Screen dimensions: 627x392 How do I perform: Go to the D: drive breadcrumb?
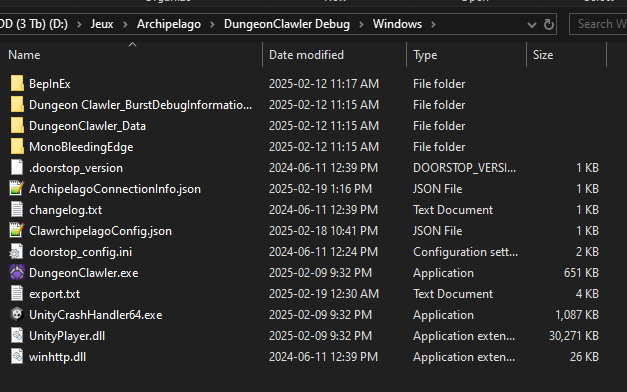point(34,24)
